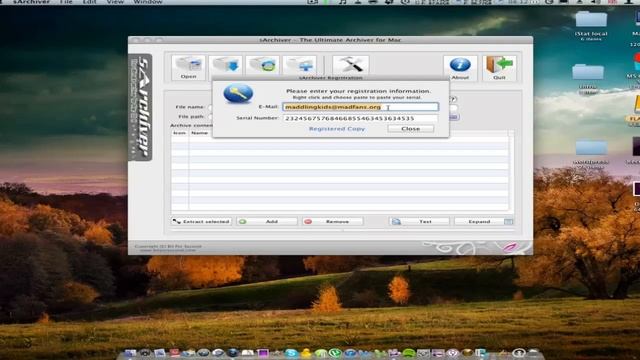Screen dimensions: 640x360
Task: Click the E-Mail field in registration dialog
Action: pos(360,107)
